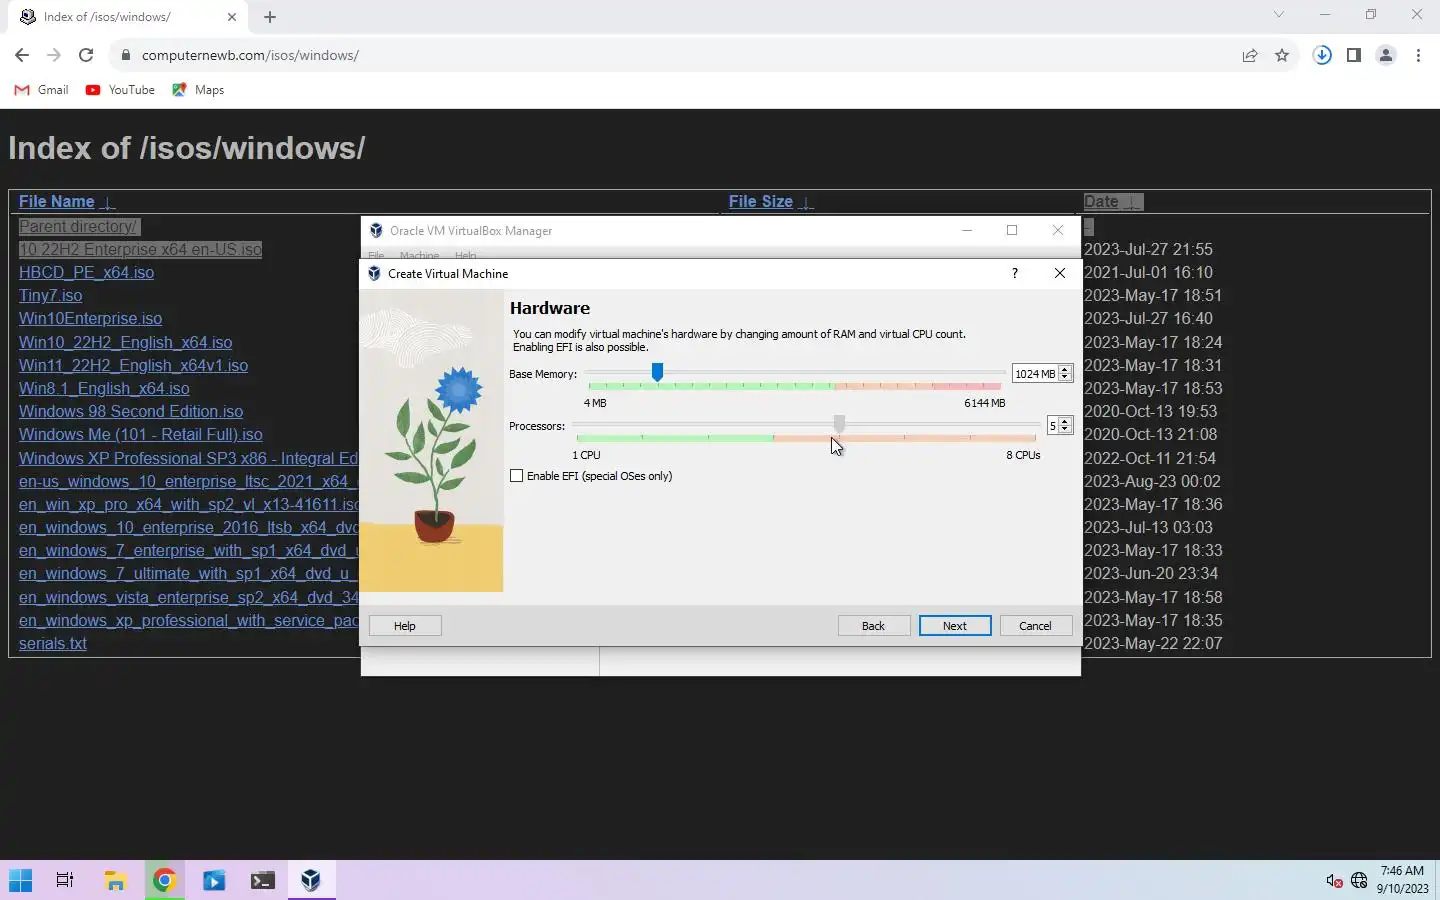Close the 'Index of /isos/windows/' tab
Screen dimensions: 1440x900
[x=232, y=17]
